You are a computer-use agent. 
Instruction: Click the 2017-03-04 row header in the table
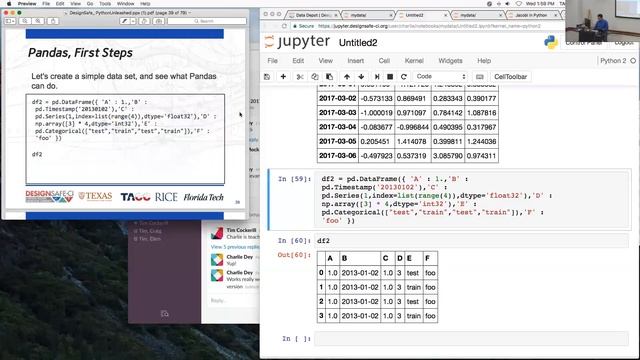338,127
